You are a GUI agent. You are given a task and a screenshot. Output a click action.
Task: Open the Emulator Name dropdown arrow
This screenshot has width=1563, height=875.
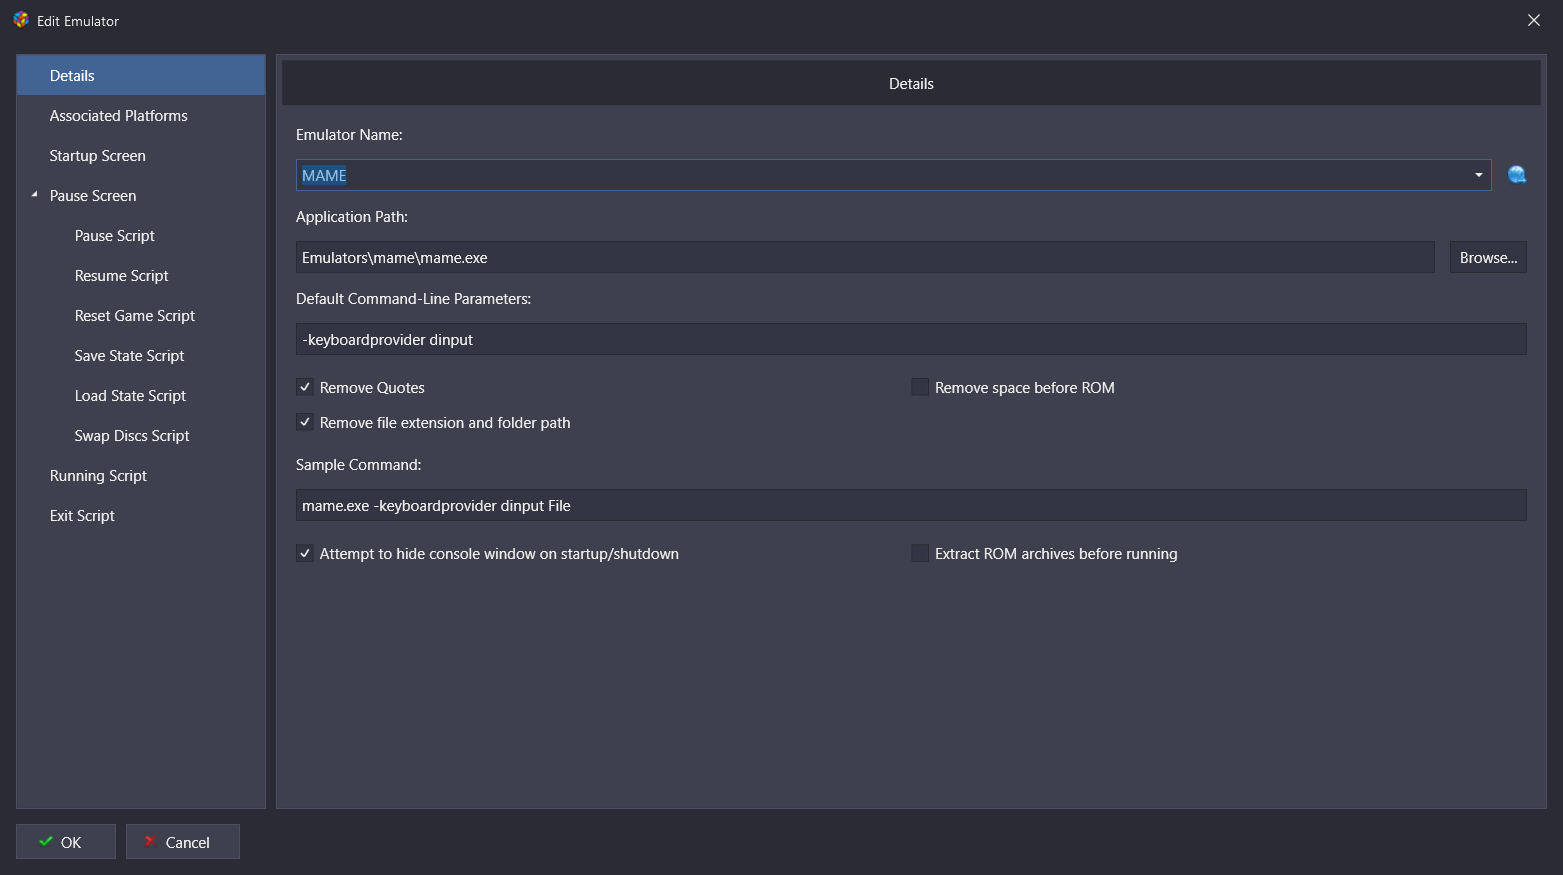[1478, 175]
